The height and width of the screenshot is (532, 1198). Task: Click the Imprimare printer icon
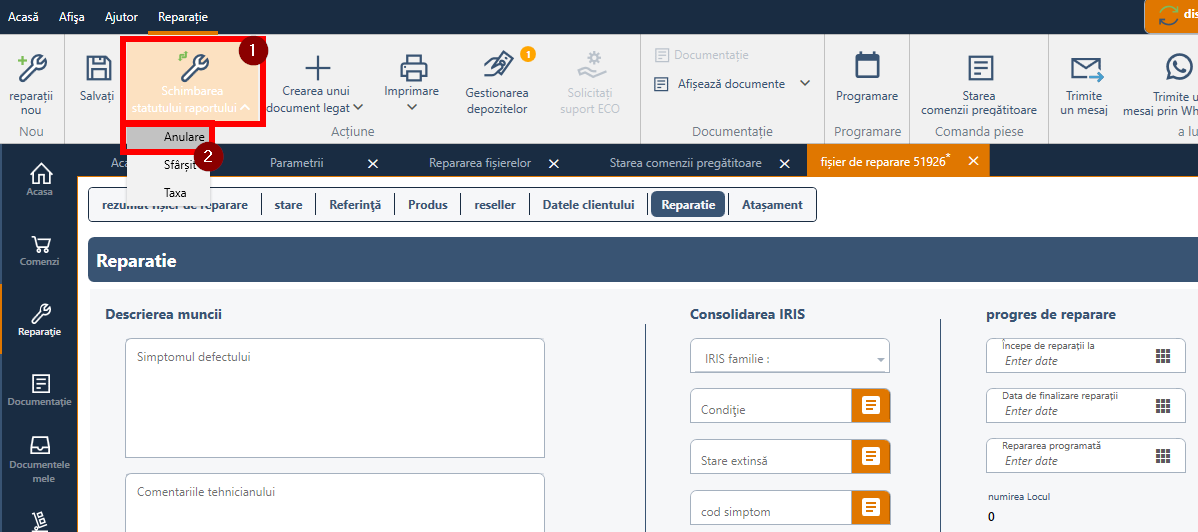point(413,67)
